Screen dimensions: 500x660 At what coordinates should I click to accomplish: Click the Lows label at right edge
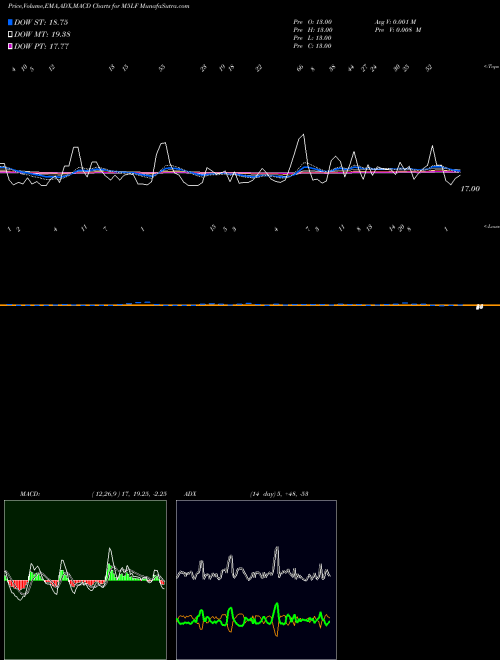[x=492, y=226]
